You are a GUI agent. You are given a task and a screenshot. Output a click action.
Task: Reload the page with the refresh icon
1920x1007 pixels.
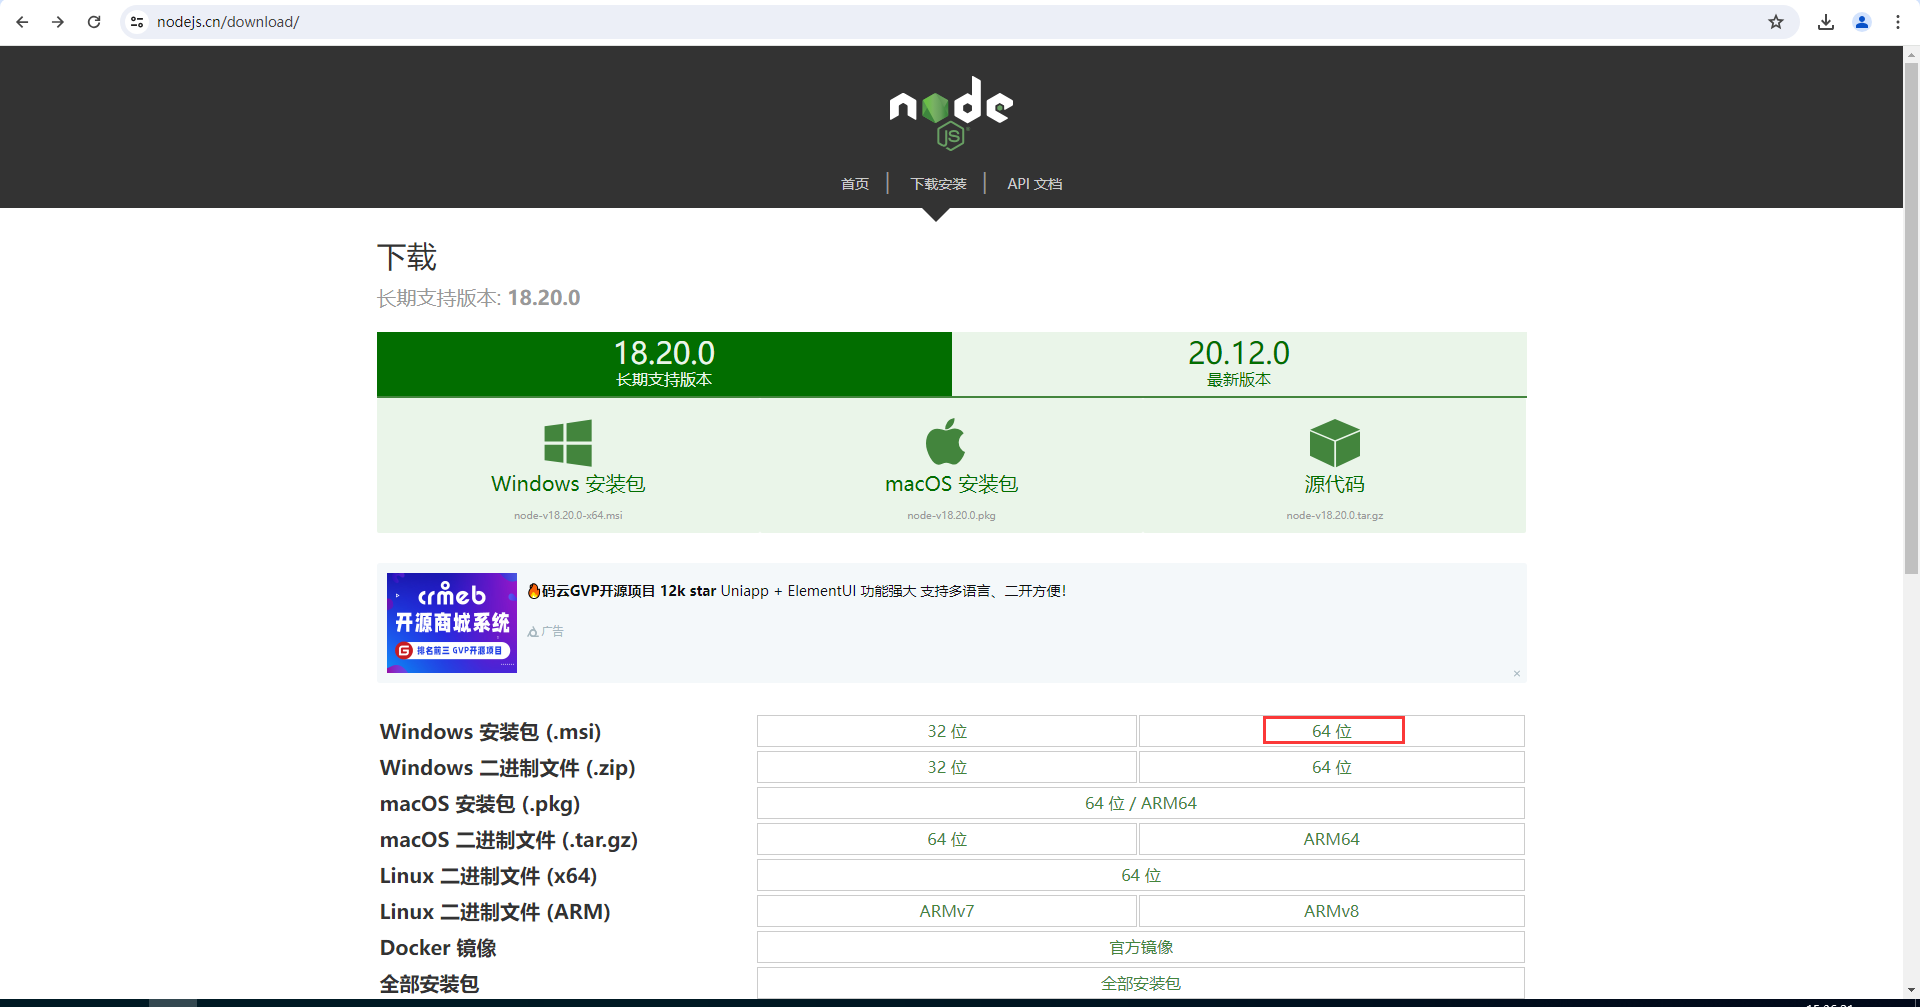pos(94,22)
